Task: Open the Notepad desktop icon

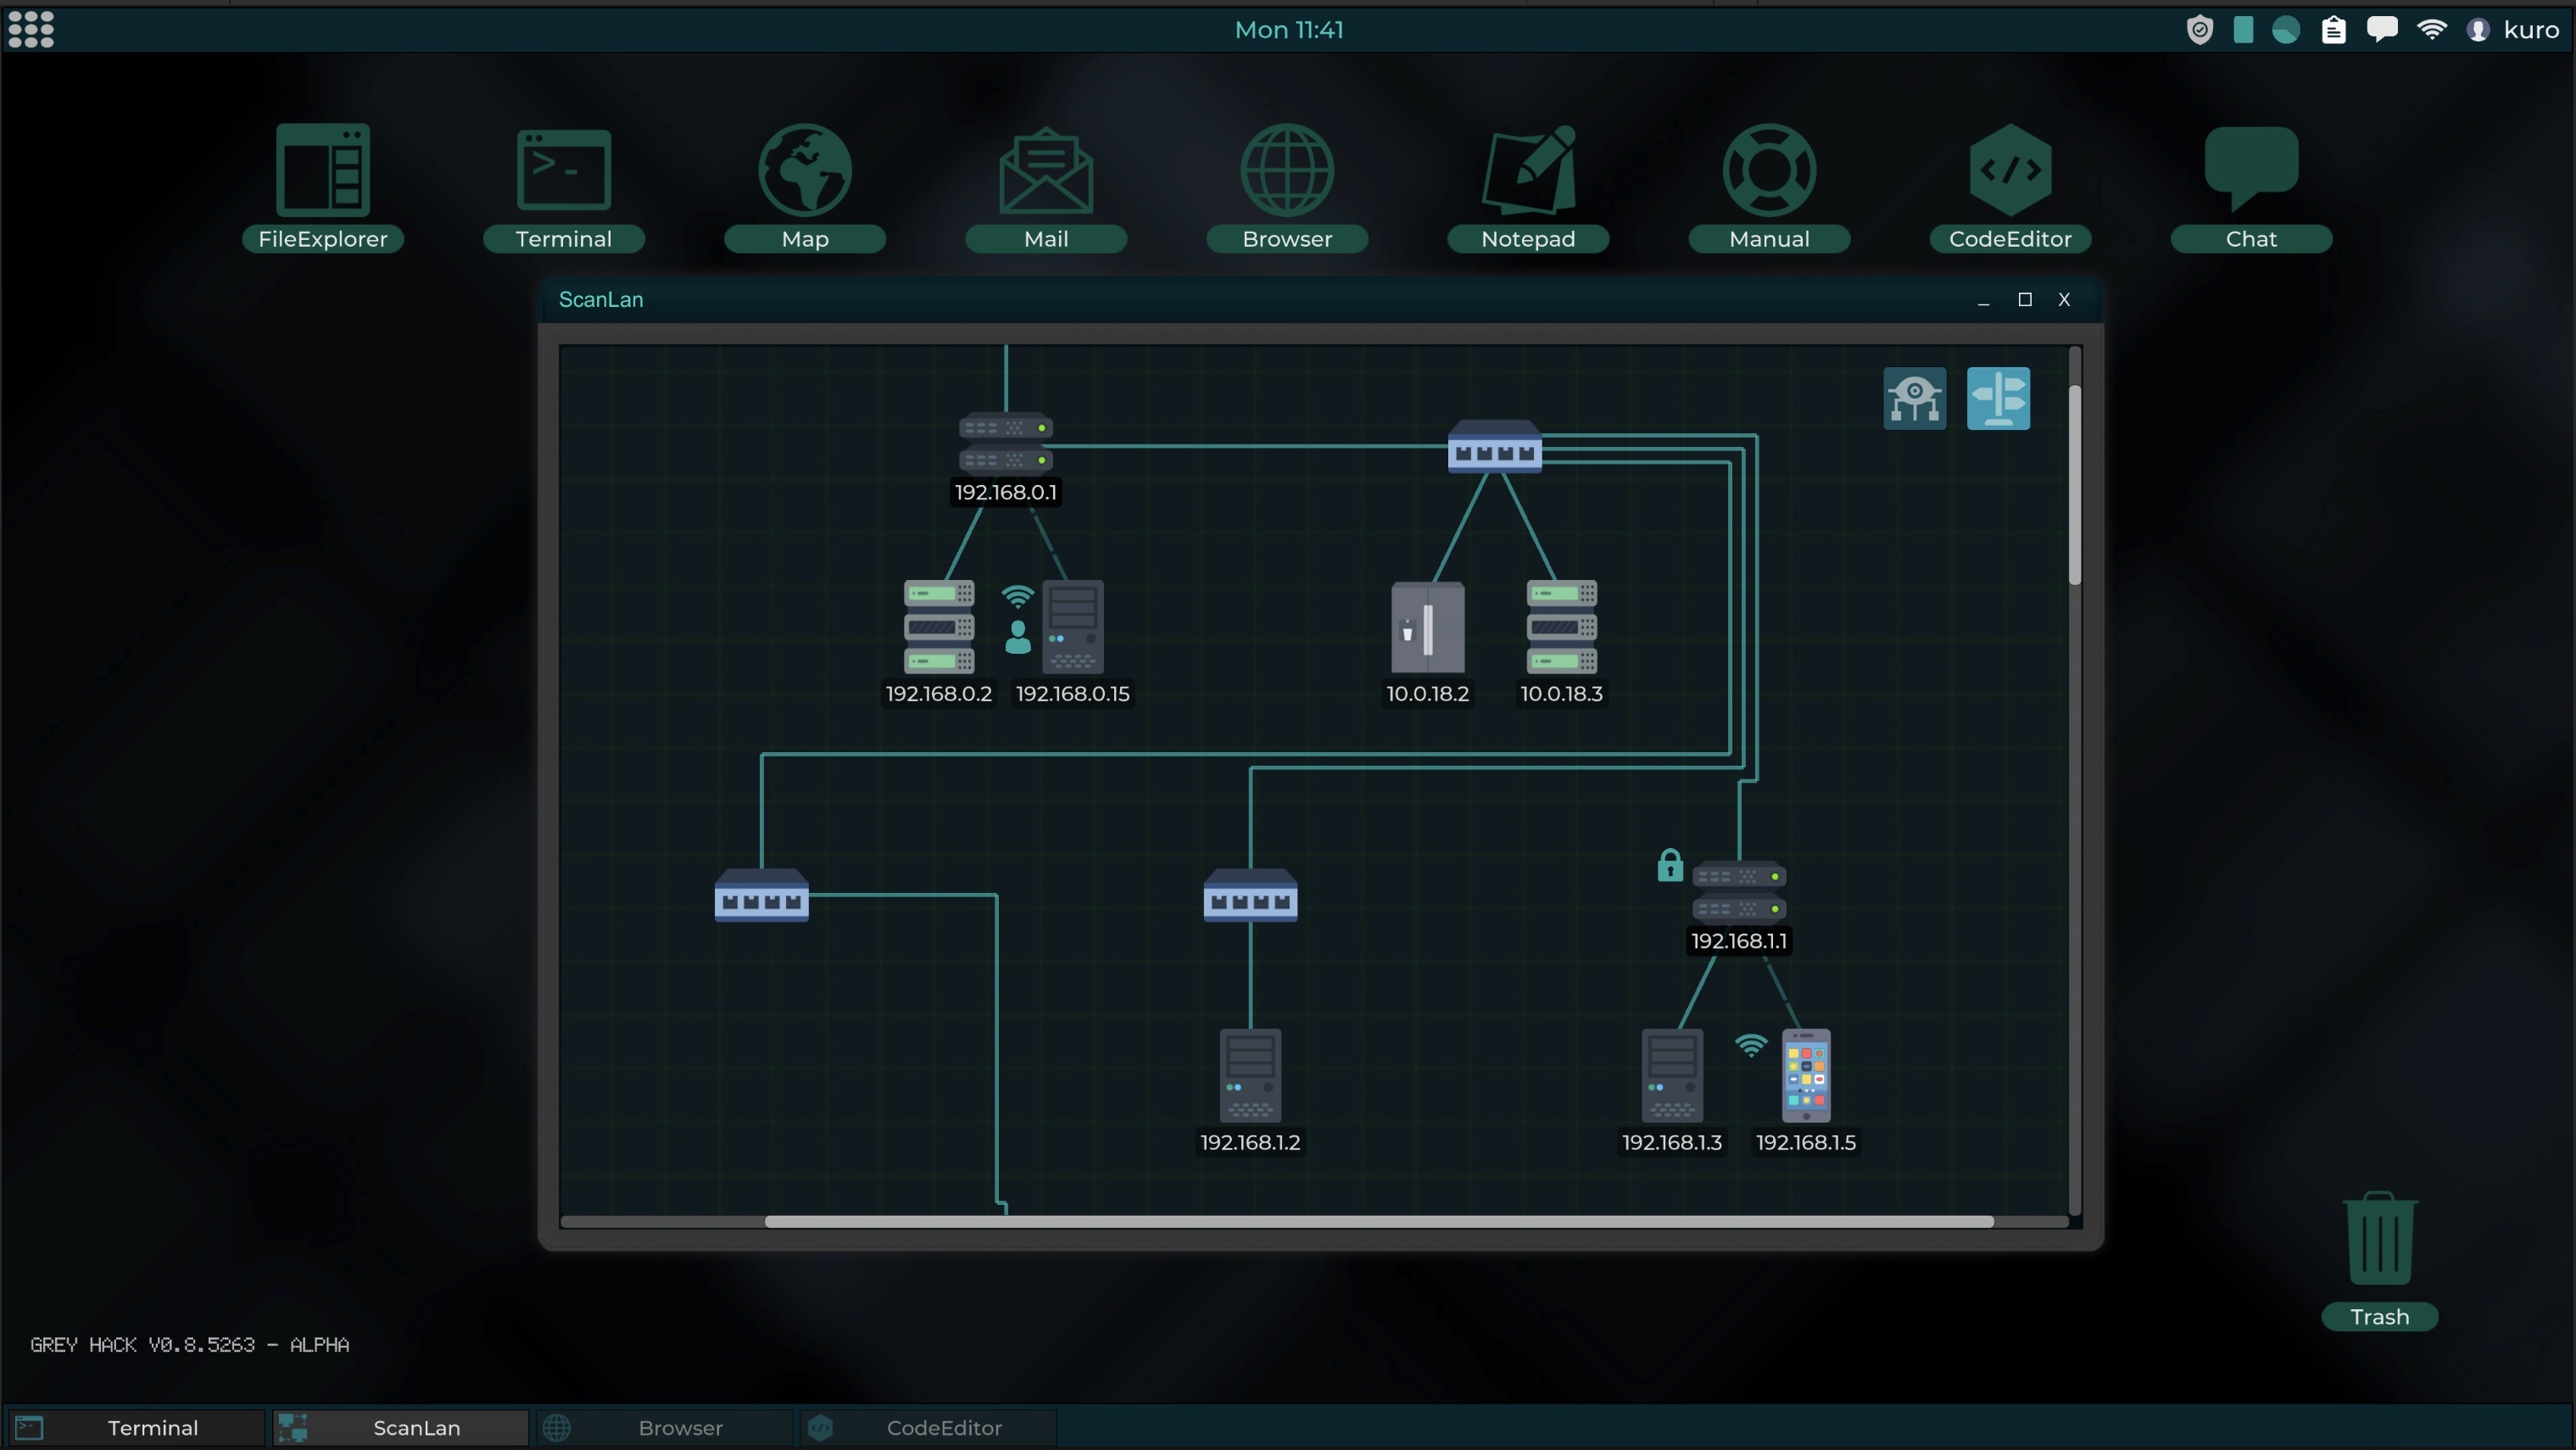Action: [x=1527, y=171]
